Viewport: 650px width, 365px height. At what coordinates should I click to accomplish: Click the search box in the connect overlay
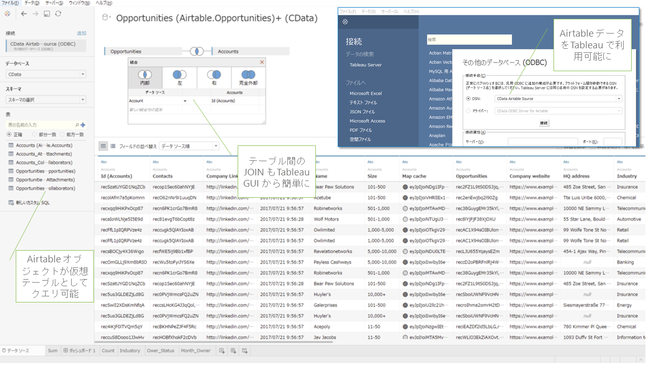pos(469,39)
